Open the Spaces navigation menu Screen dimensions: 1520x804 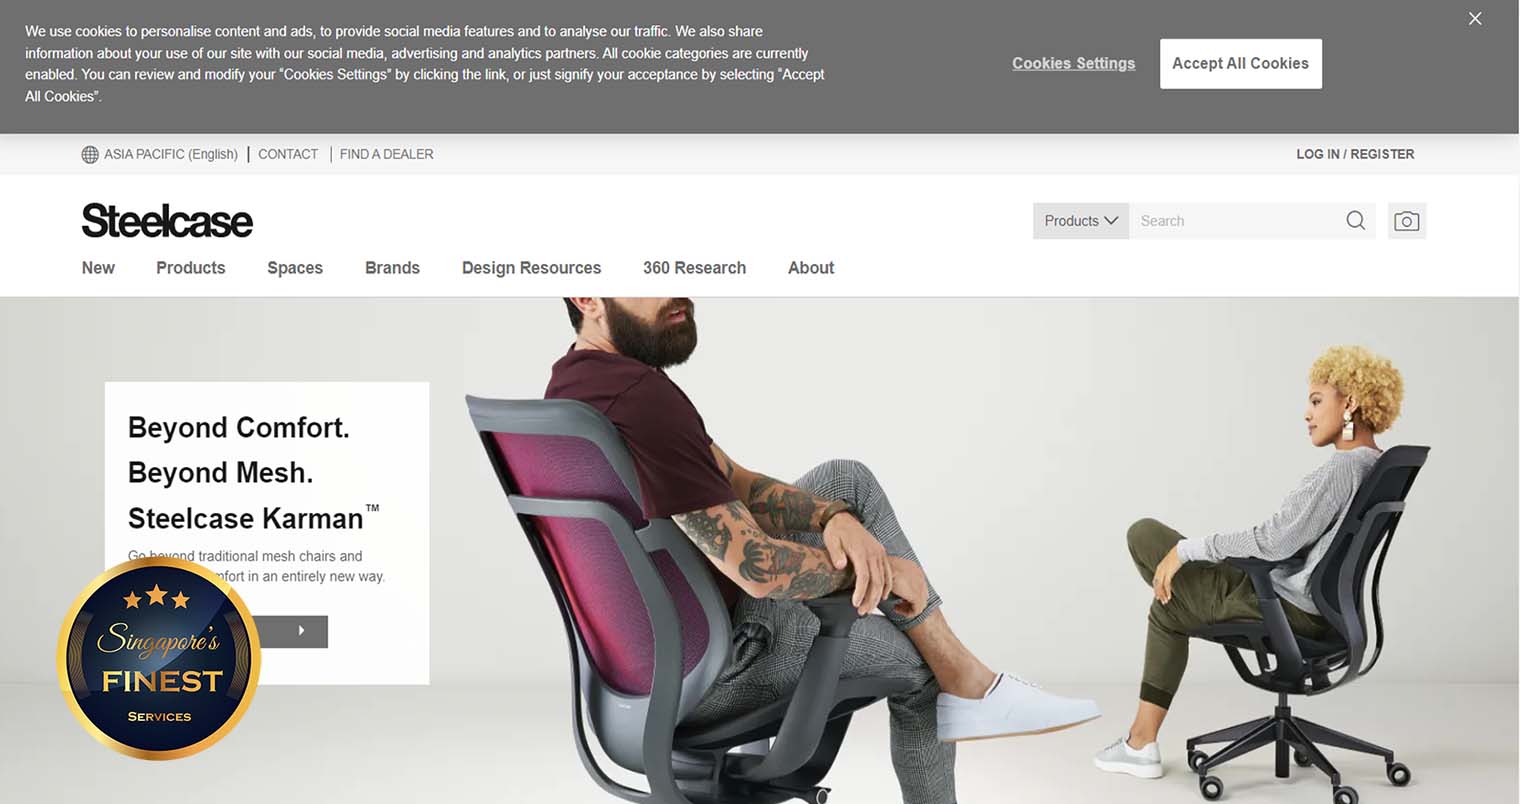(x=295, y=268)
